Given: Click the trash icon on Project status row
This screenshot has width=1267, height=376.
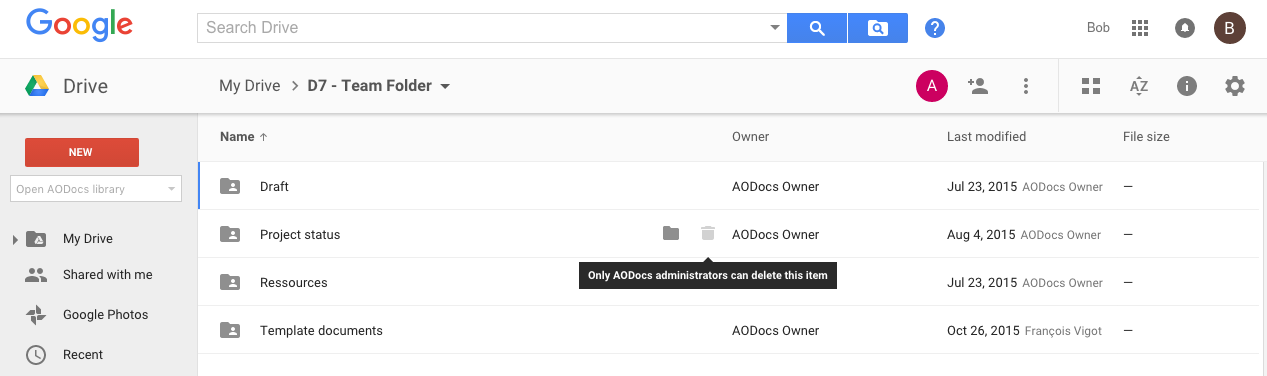Looking at the screenshot, I should tap(708, 233).
